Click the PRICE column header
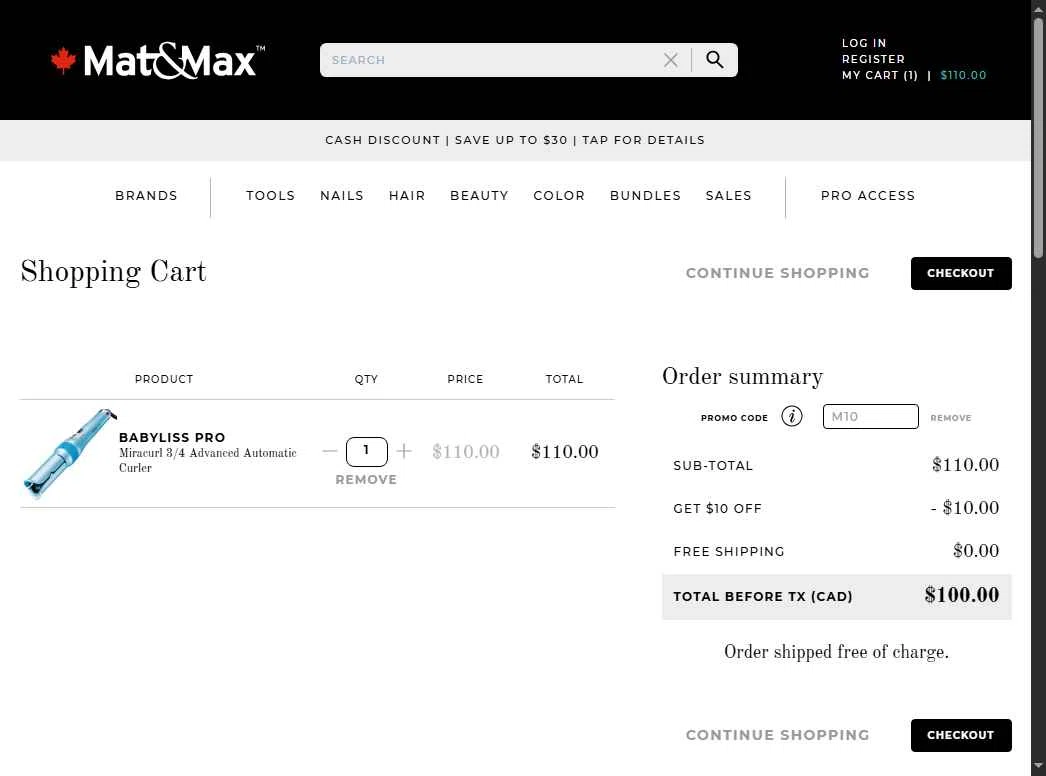The width and height of the screenshot is (1046, 776). point(465,379)
